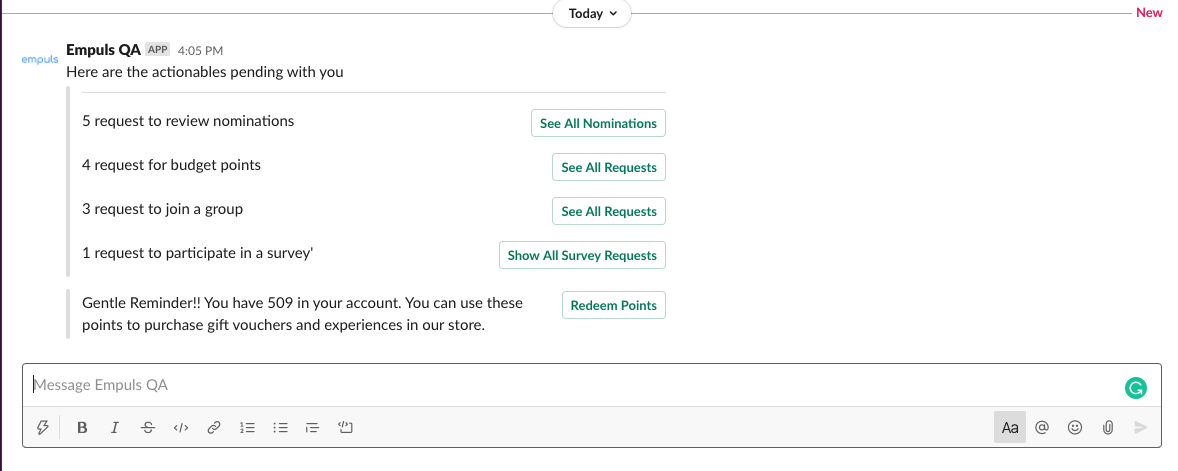The image size is (1178, 471).
Task: Click See All Nominations button
Action: [598, 123]
